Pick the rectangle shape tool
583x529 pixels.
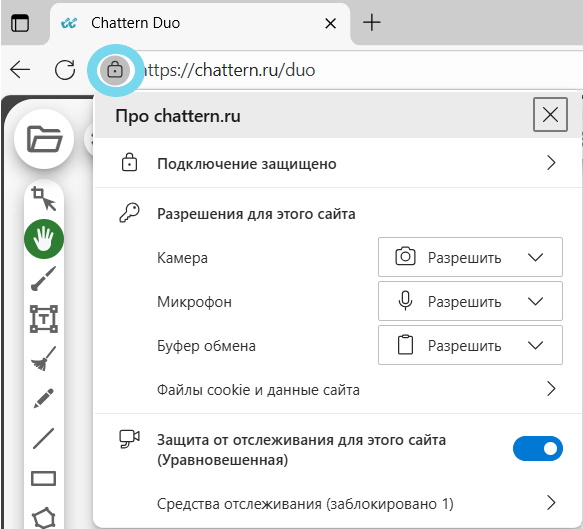pyautogui.click(x=44, y=478)
